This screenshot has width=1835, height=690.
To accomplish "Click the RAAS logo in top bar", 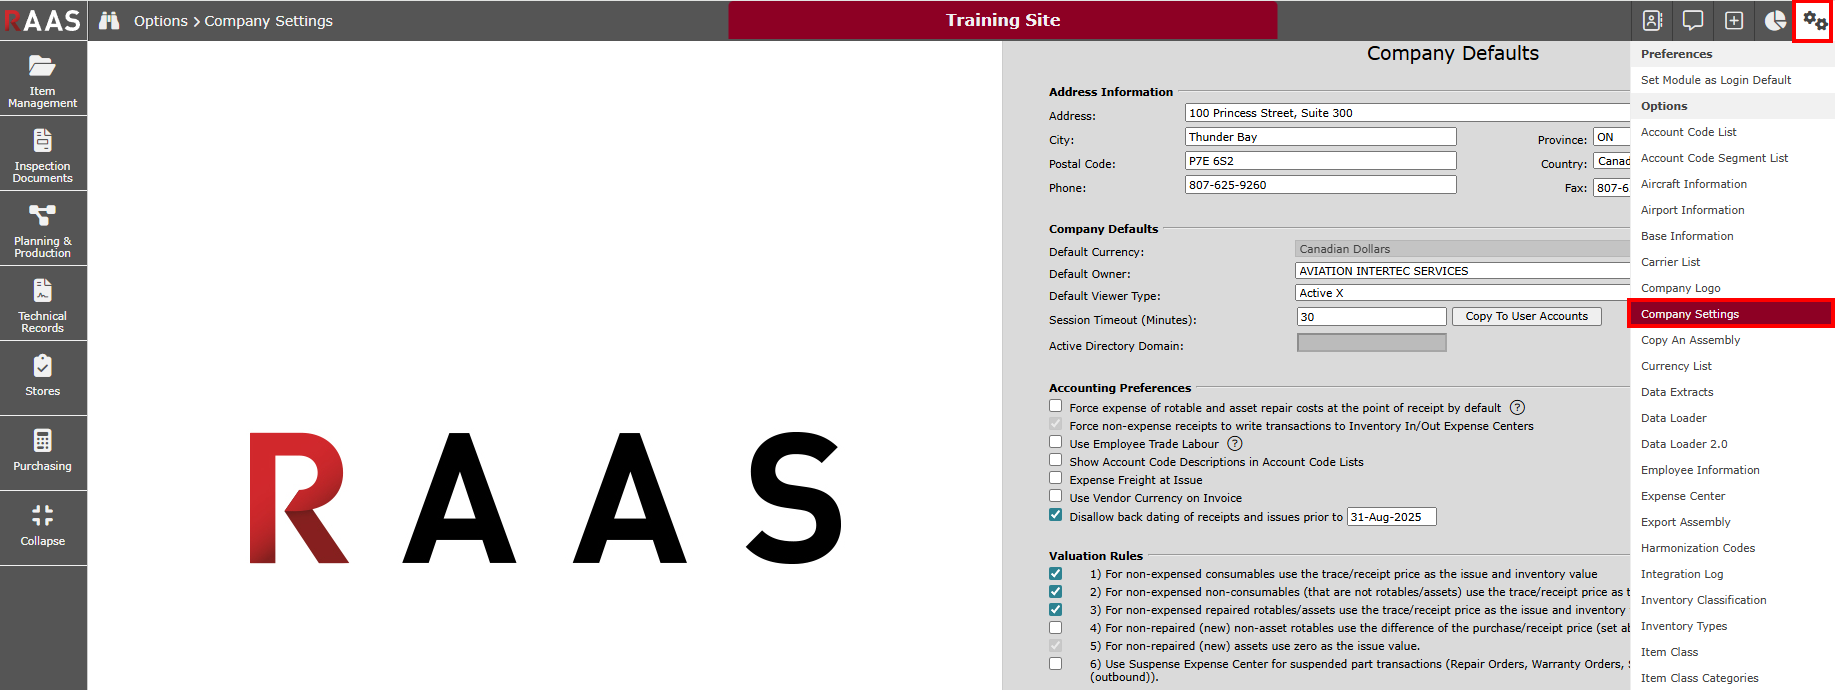I will [x=43, y=20].
